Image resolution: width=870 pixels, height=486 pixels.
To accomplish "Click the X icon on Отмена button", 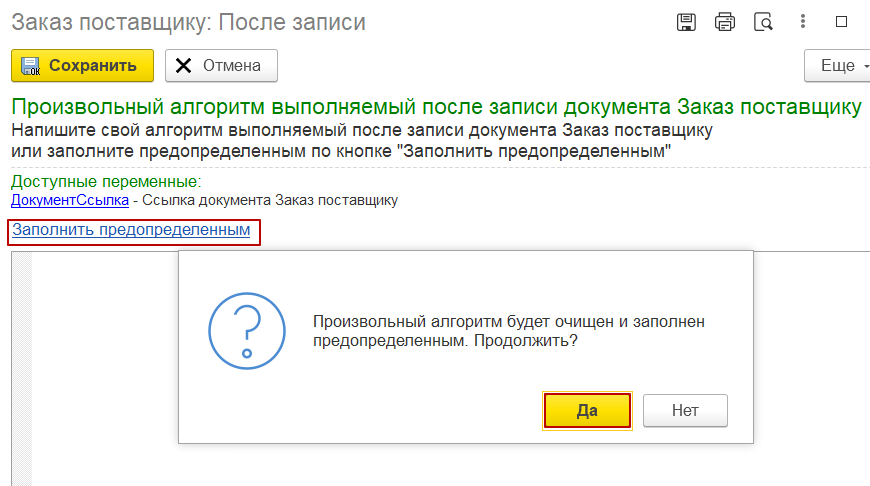I will coord(183,65).
